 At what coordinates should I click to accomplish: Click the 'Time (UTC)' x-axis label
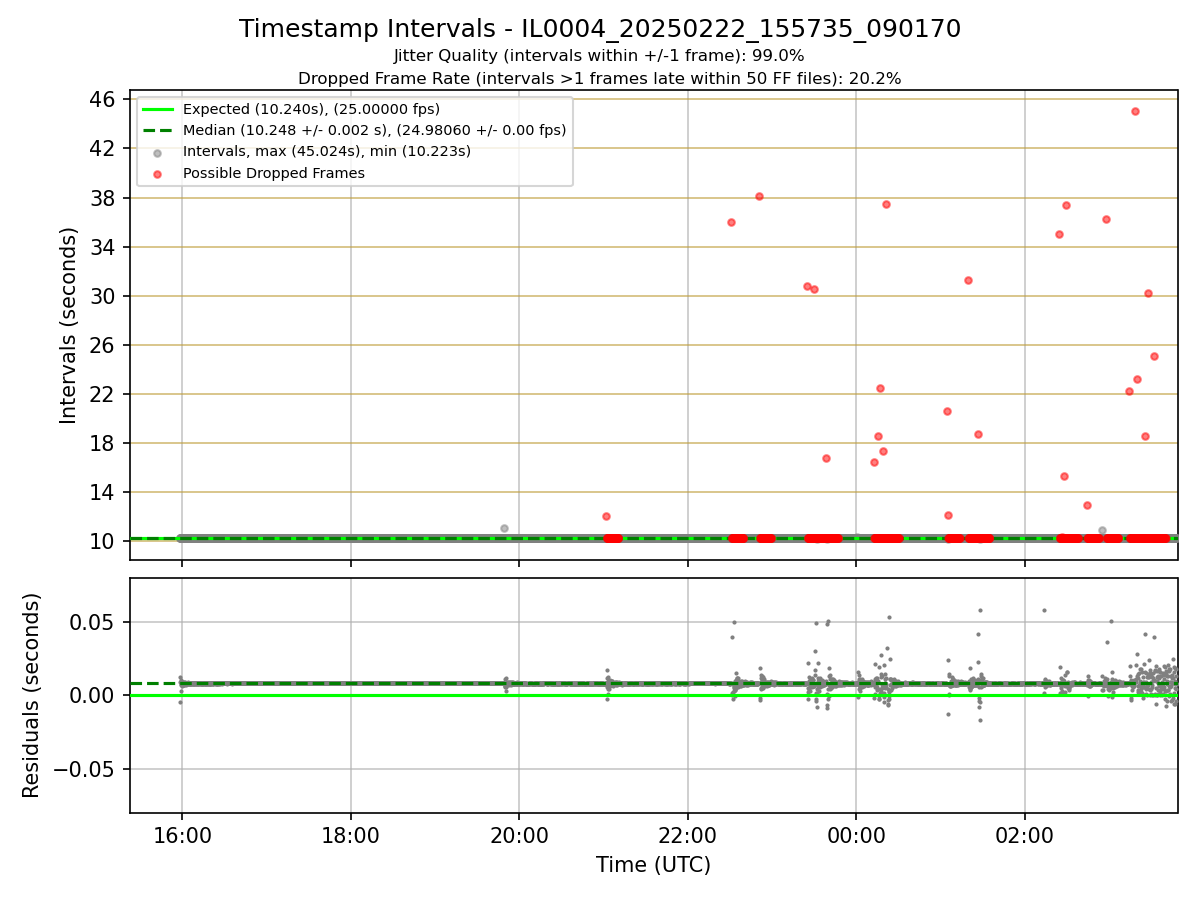[x=653, y=865]
